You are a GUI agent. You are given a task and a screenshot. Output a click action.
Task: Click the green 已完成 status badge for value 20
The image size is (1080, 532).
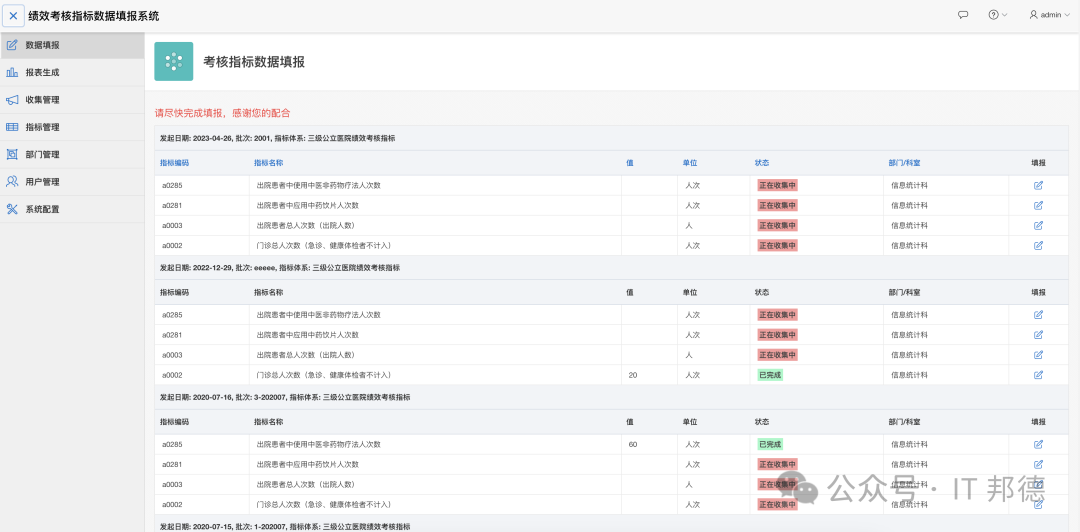click(x=770, y=375)
